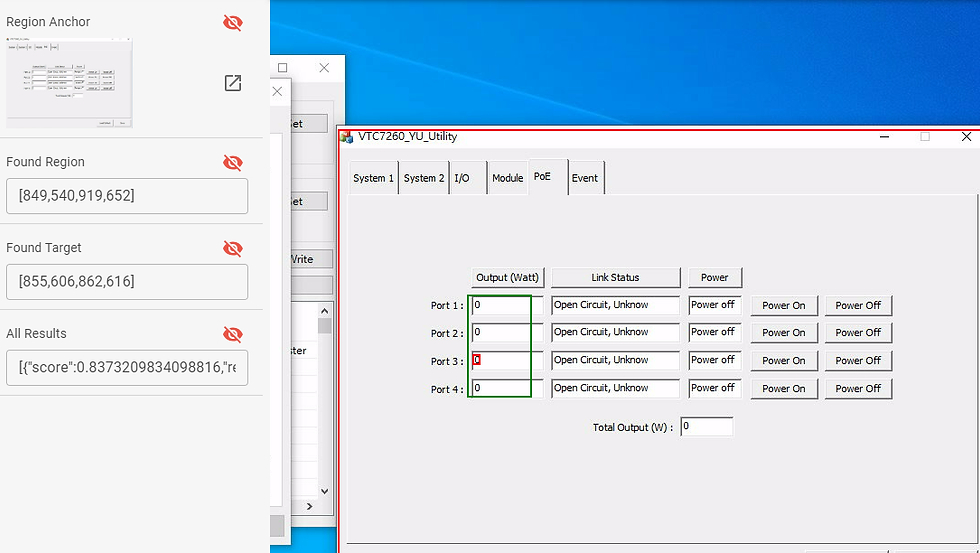Image resolution: width=980 pixels, height=553 pixels.
Task: Click the Found Target coordinates field
Action: (127, 281)
